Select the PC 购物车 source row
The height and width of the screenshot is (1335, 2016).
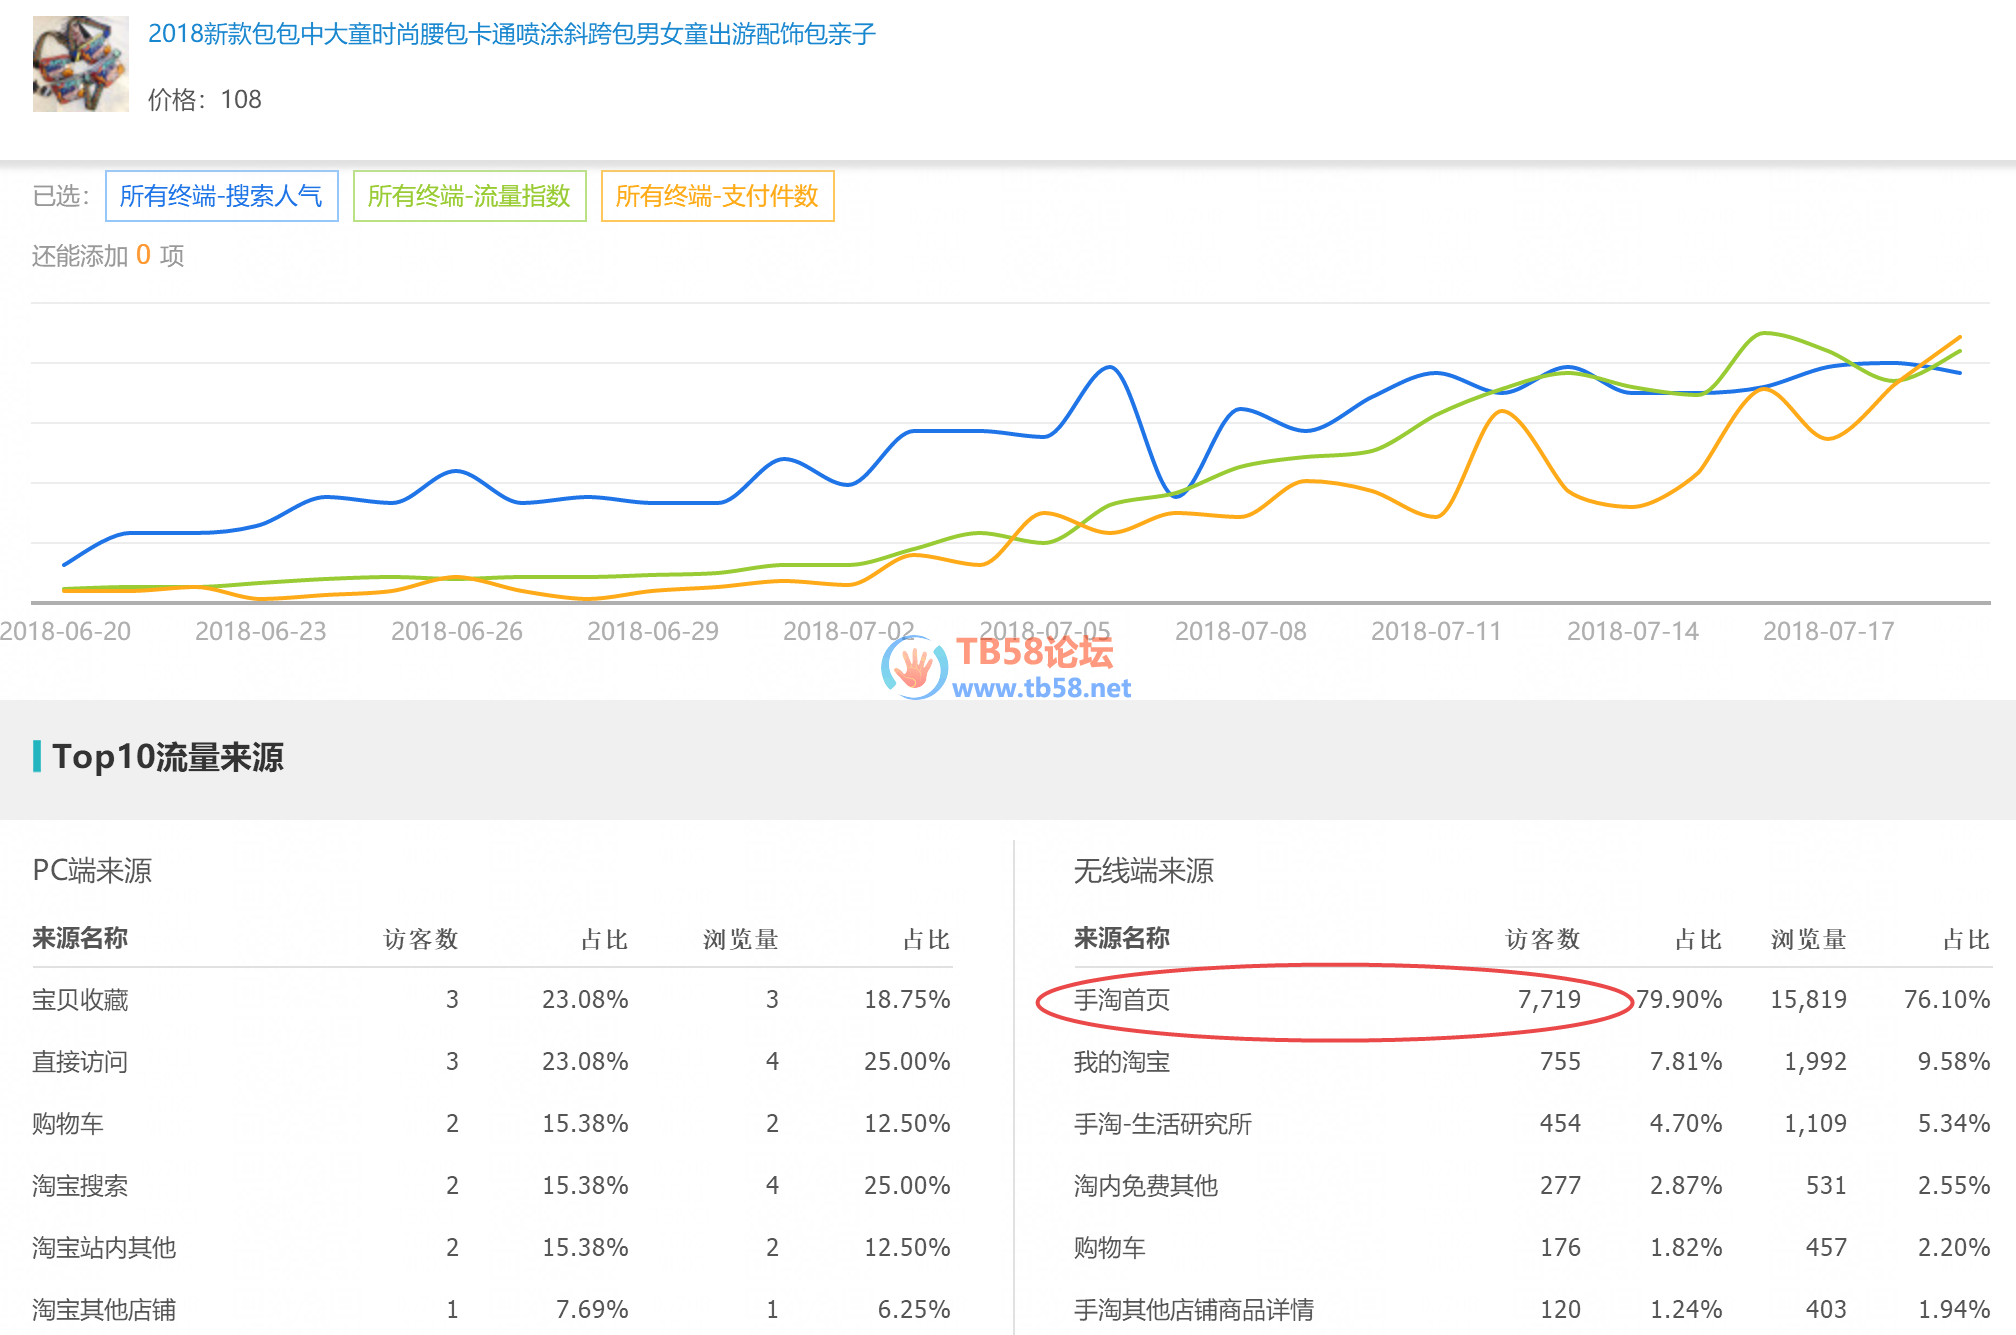492,1124
